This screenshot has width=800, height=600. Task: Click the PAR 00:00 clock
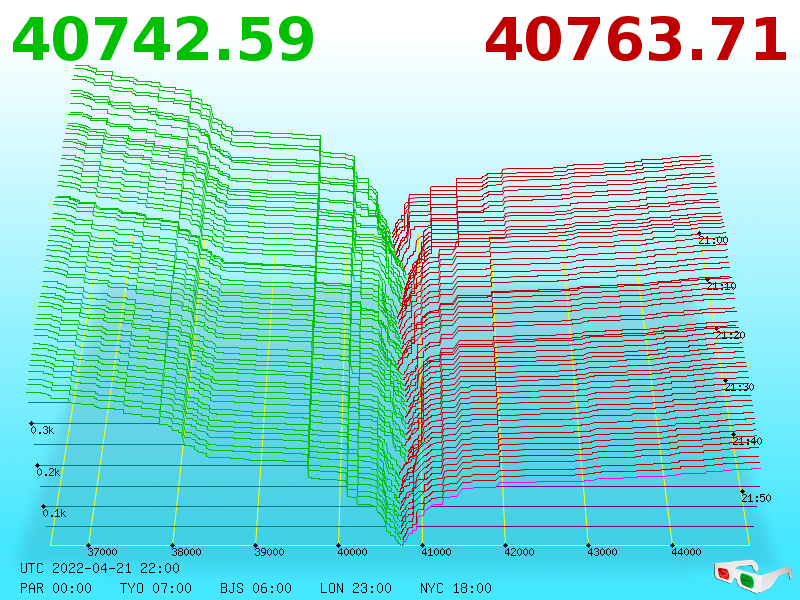point(56,588)
